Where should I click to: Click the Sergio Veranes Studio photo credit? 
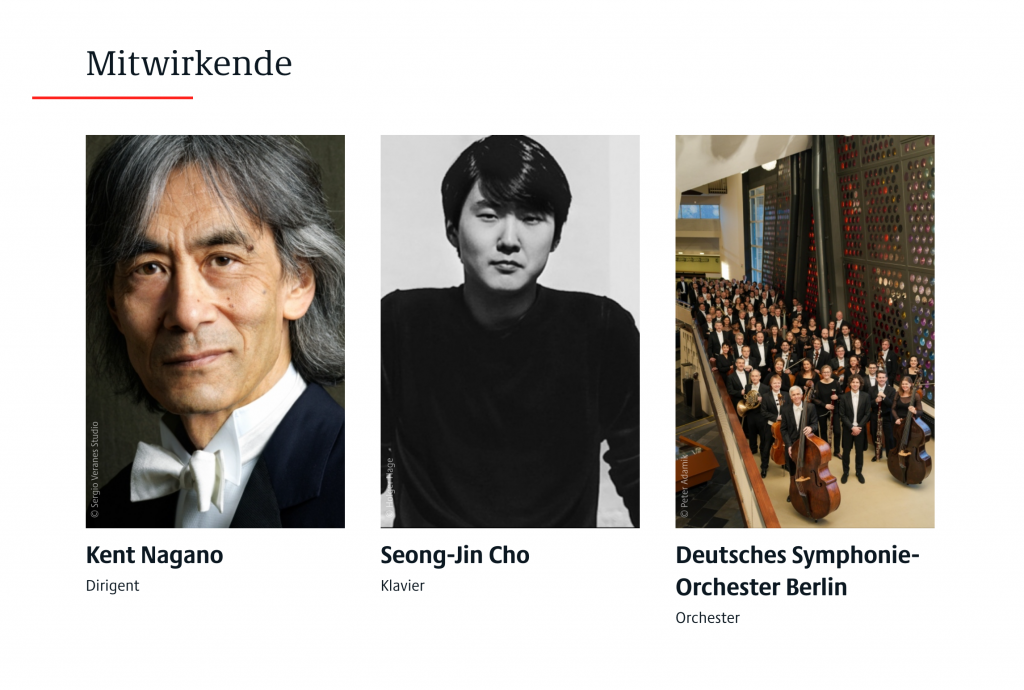pos(95,469)
